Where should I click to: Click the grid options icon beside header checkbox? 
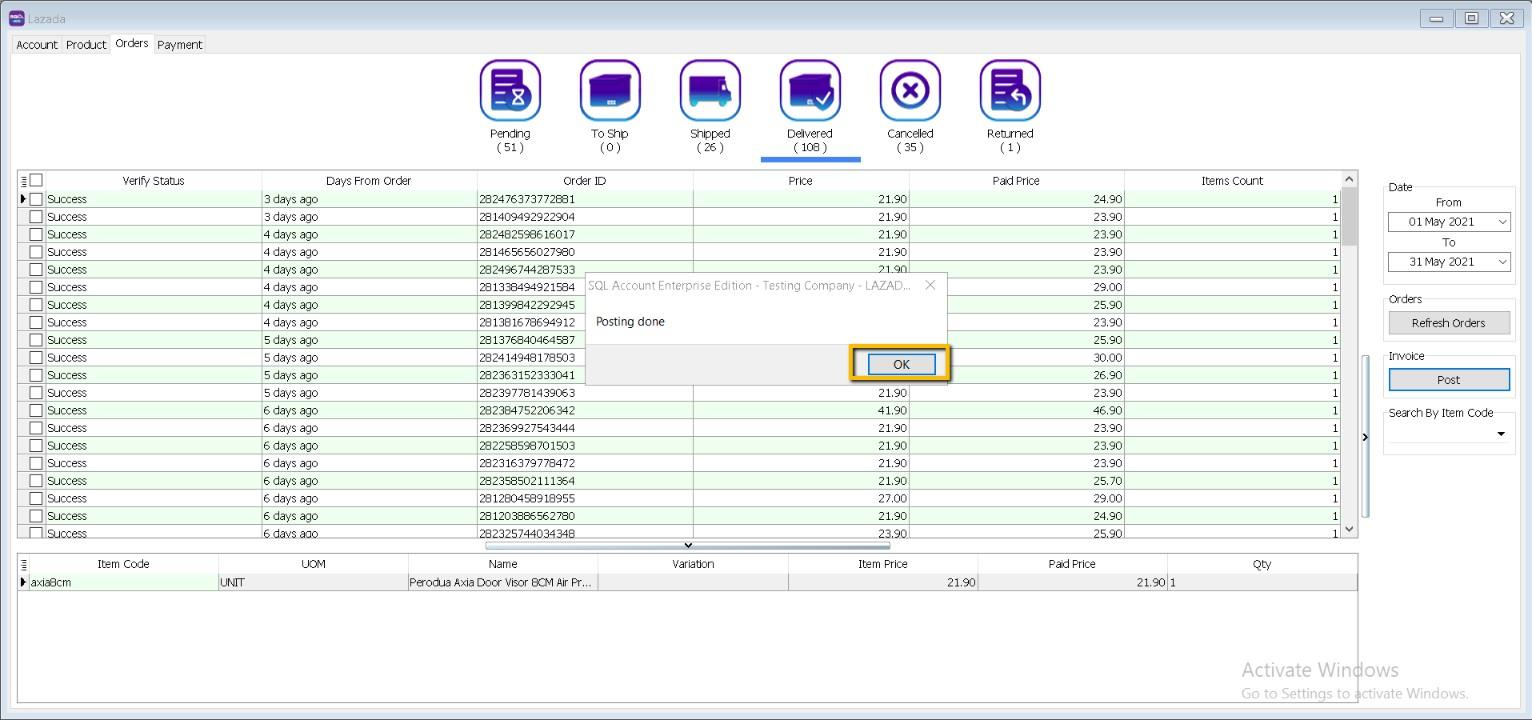pyautogui.click(x=24, y=181)
